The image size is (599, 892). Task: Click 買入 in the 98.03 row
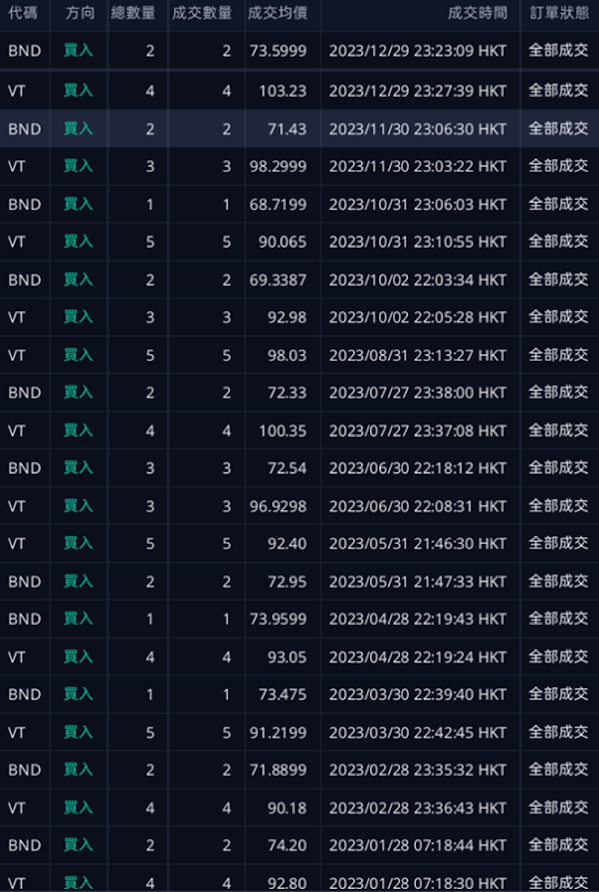[x=79, y=355]
